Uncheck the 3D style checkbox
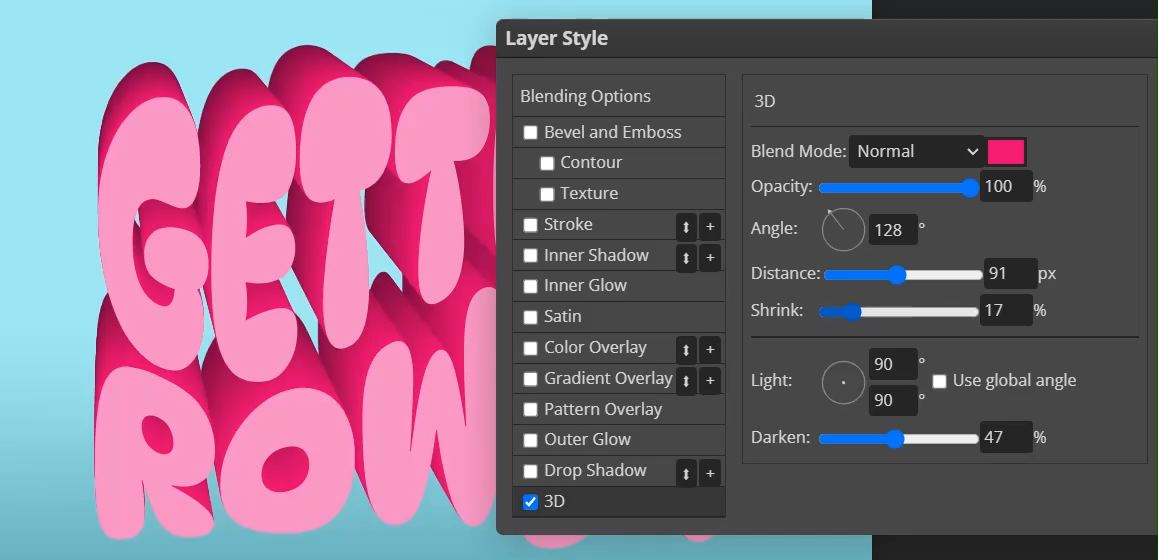Image resolution: width=1158 pixels, height=560 pixels. pos(530,502)
